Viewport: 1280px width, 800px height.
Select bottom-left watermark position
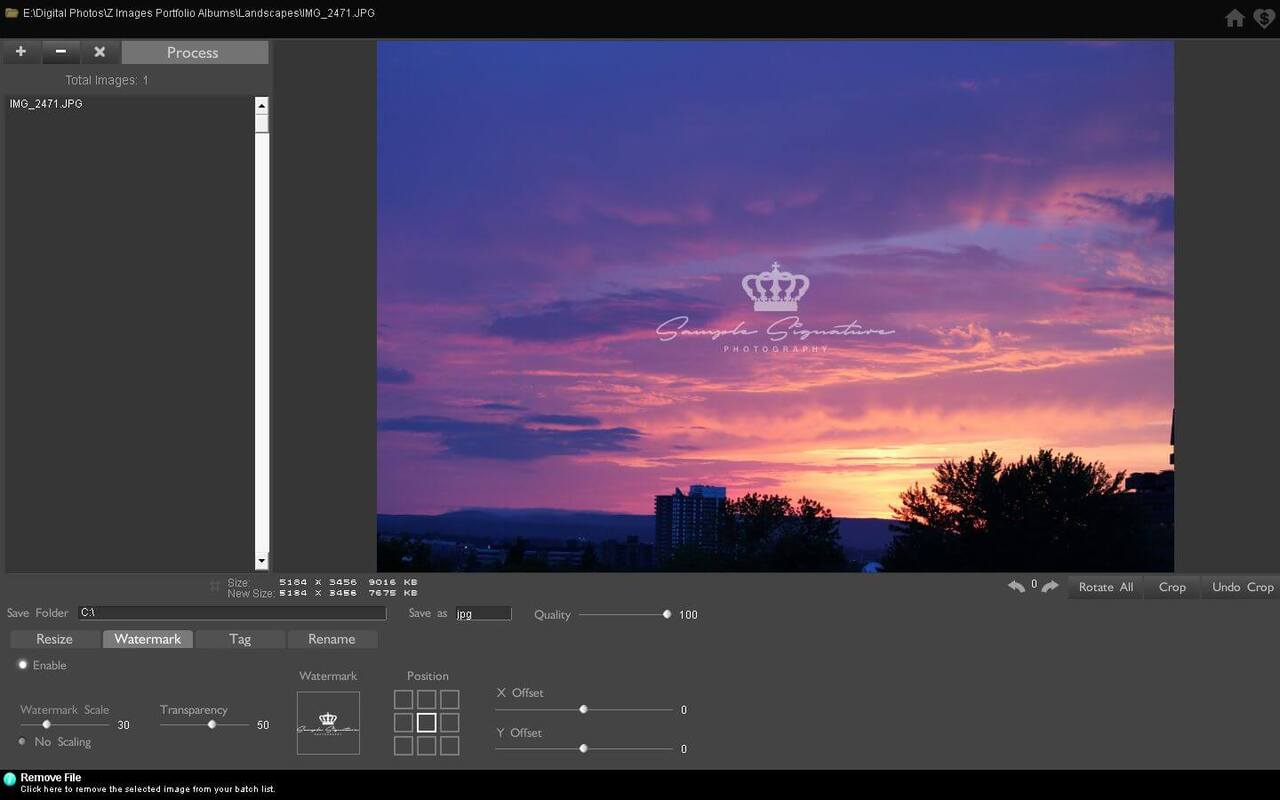(403, 746)
